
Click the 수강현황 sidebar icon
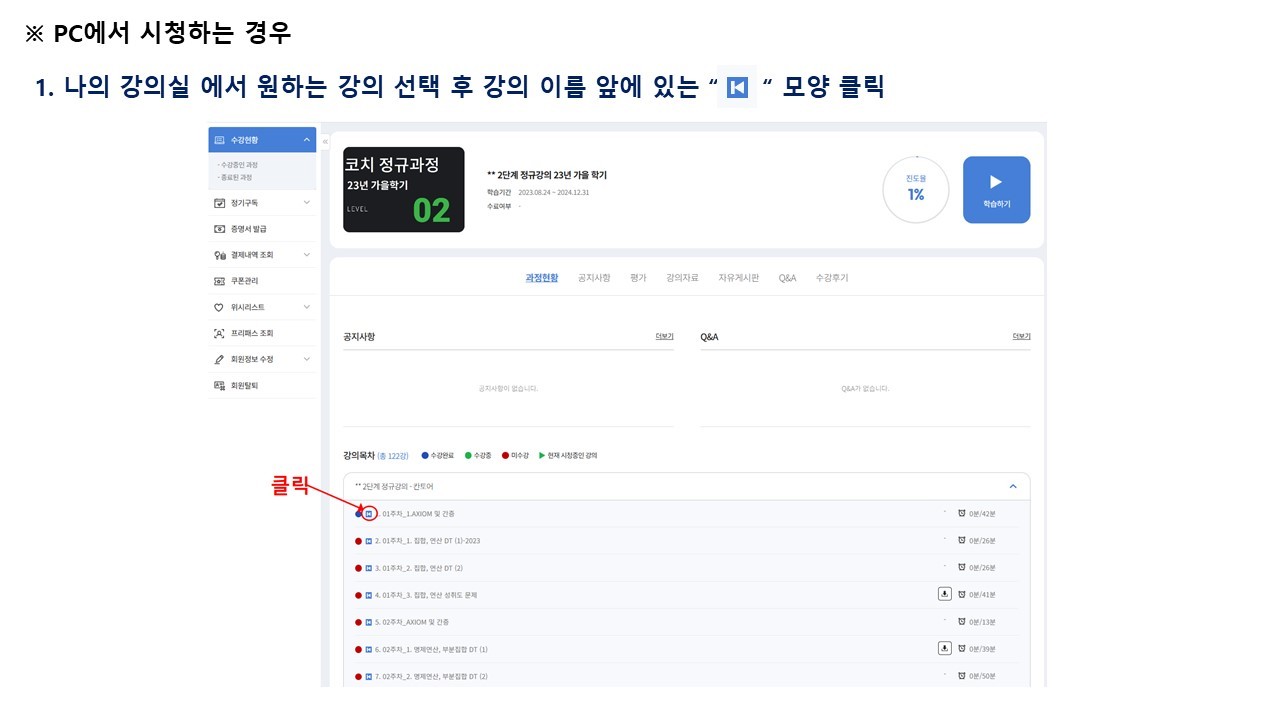(219, 140)
